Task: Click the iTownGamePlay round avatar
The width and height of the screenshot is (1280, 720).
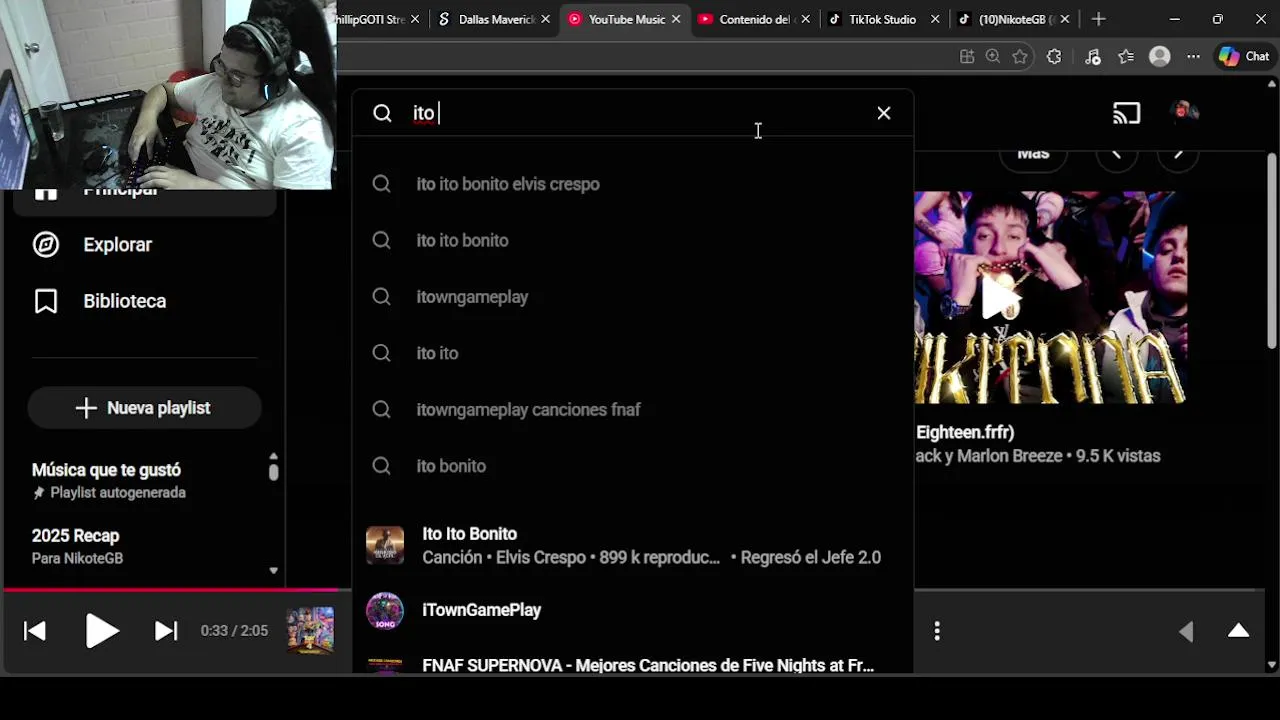Action: [385, 610]
